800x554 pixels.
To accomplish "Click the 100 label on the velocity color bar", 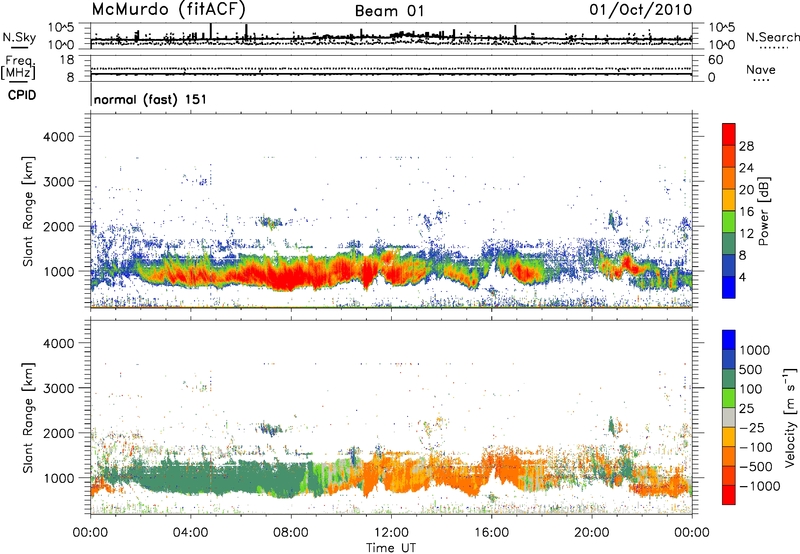I will [x=751, y=389].
